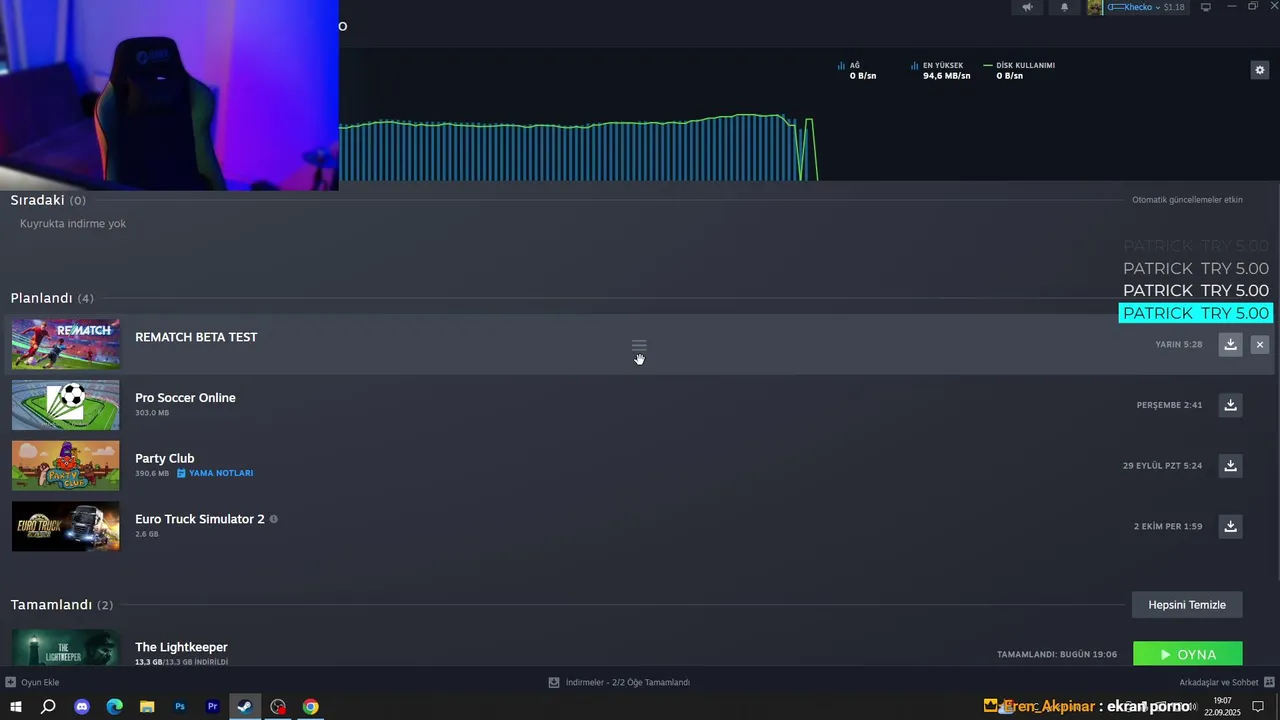Click the wallet balance $1.18

[x=1174, y=7]
